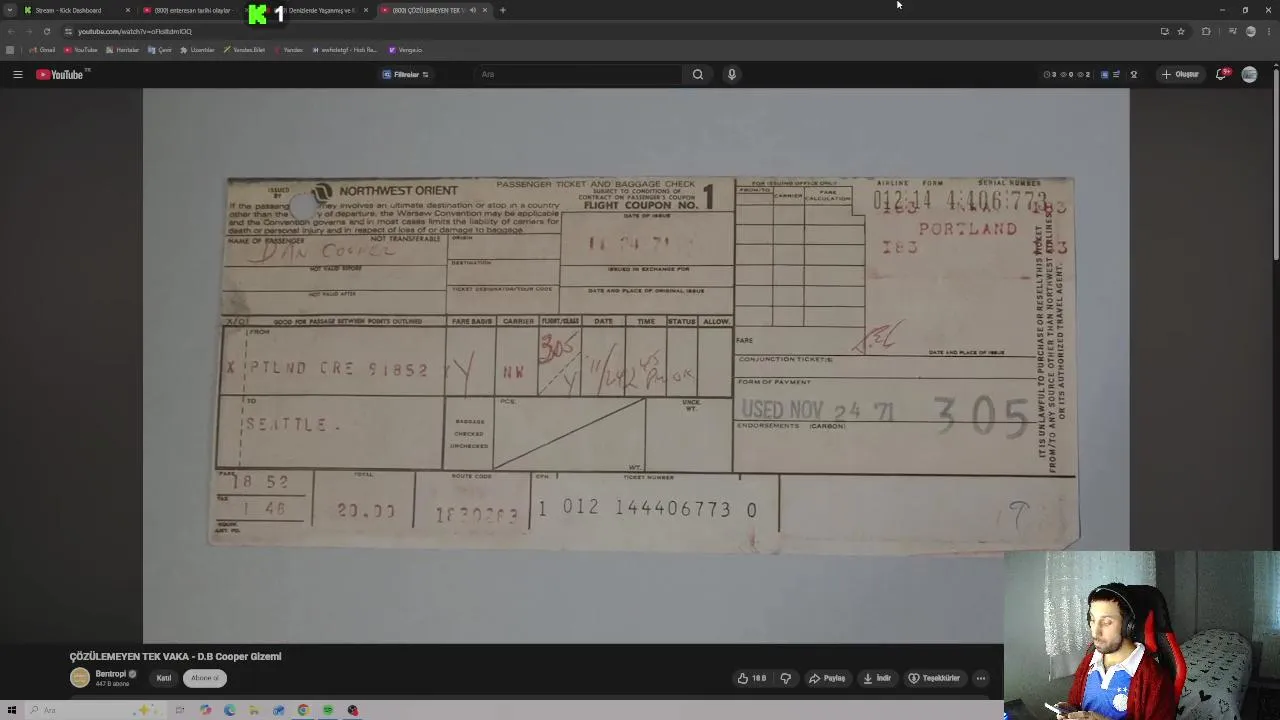Click the D.B Cooper ticket video frame

tap(636, 365)
